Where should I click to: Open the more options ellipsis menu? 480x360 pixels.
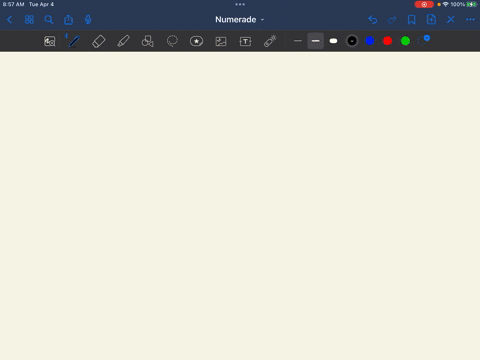click(470, 20)
